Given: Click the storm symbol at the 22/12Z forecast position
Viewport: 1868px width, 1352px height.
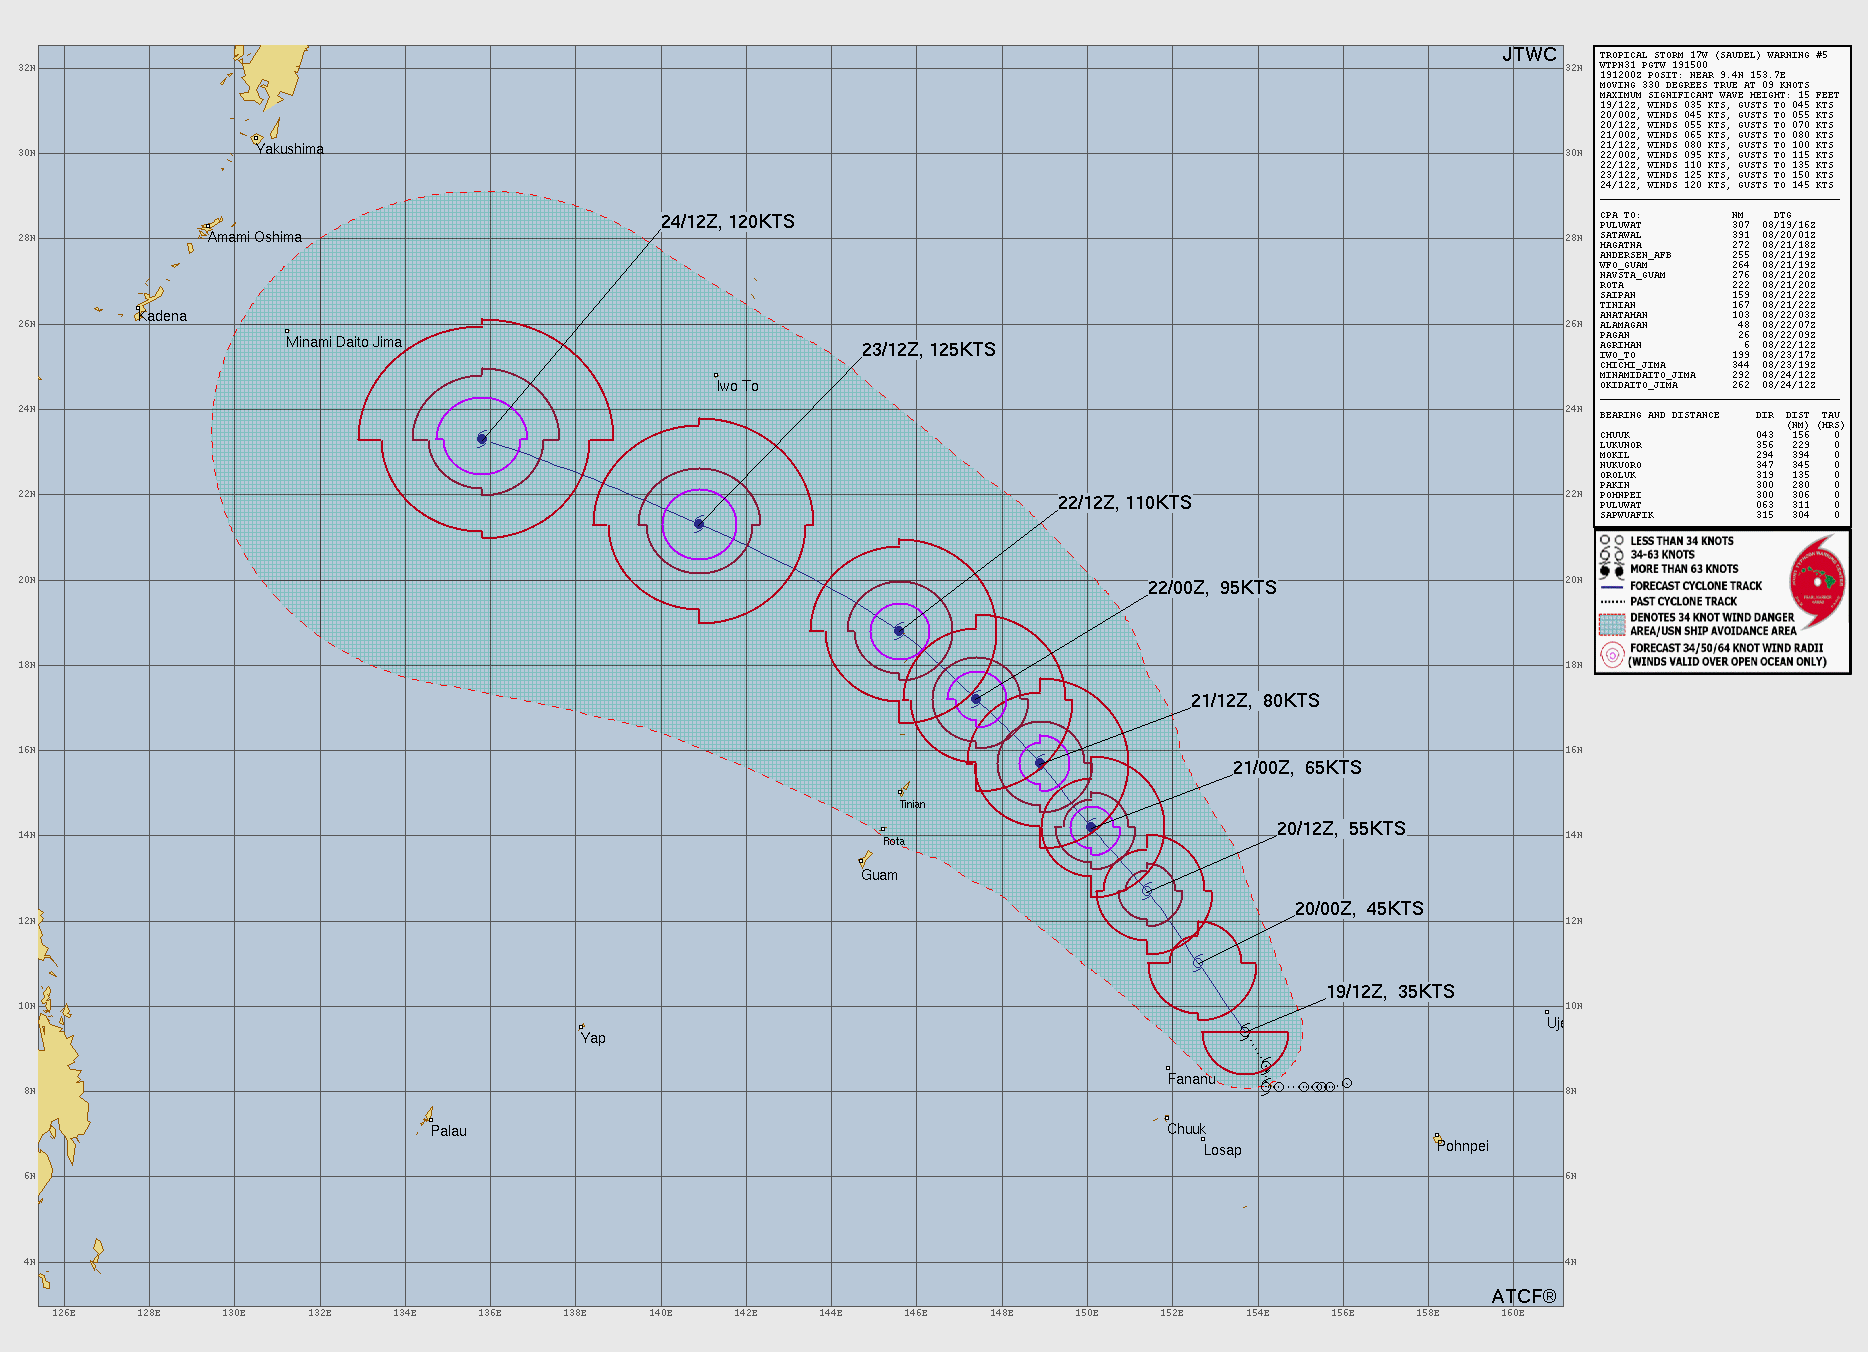Looking at the screenshot, I should (899, 631).
